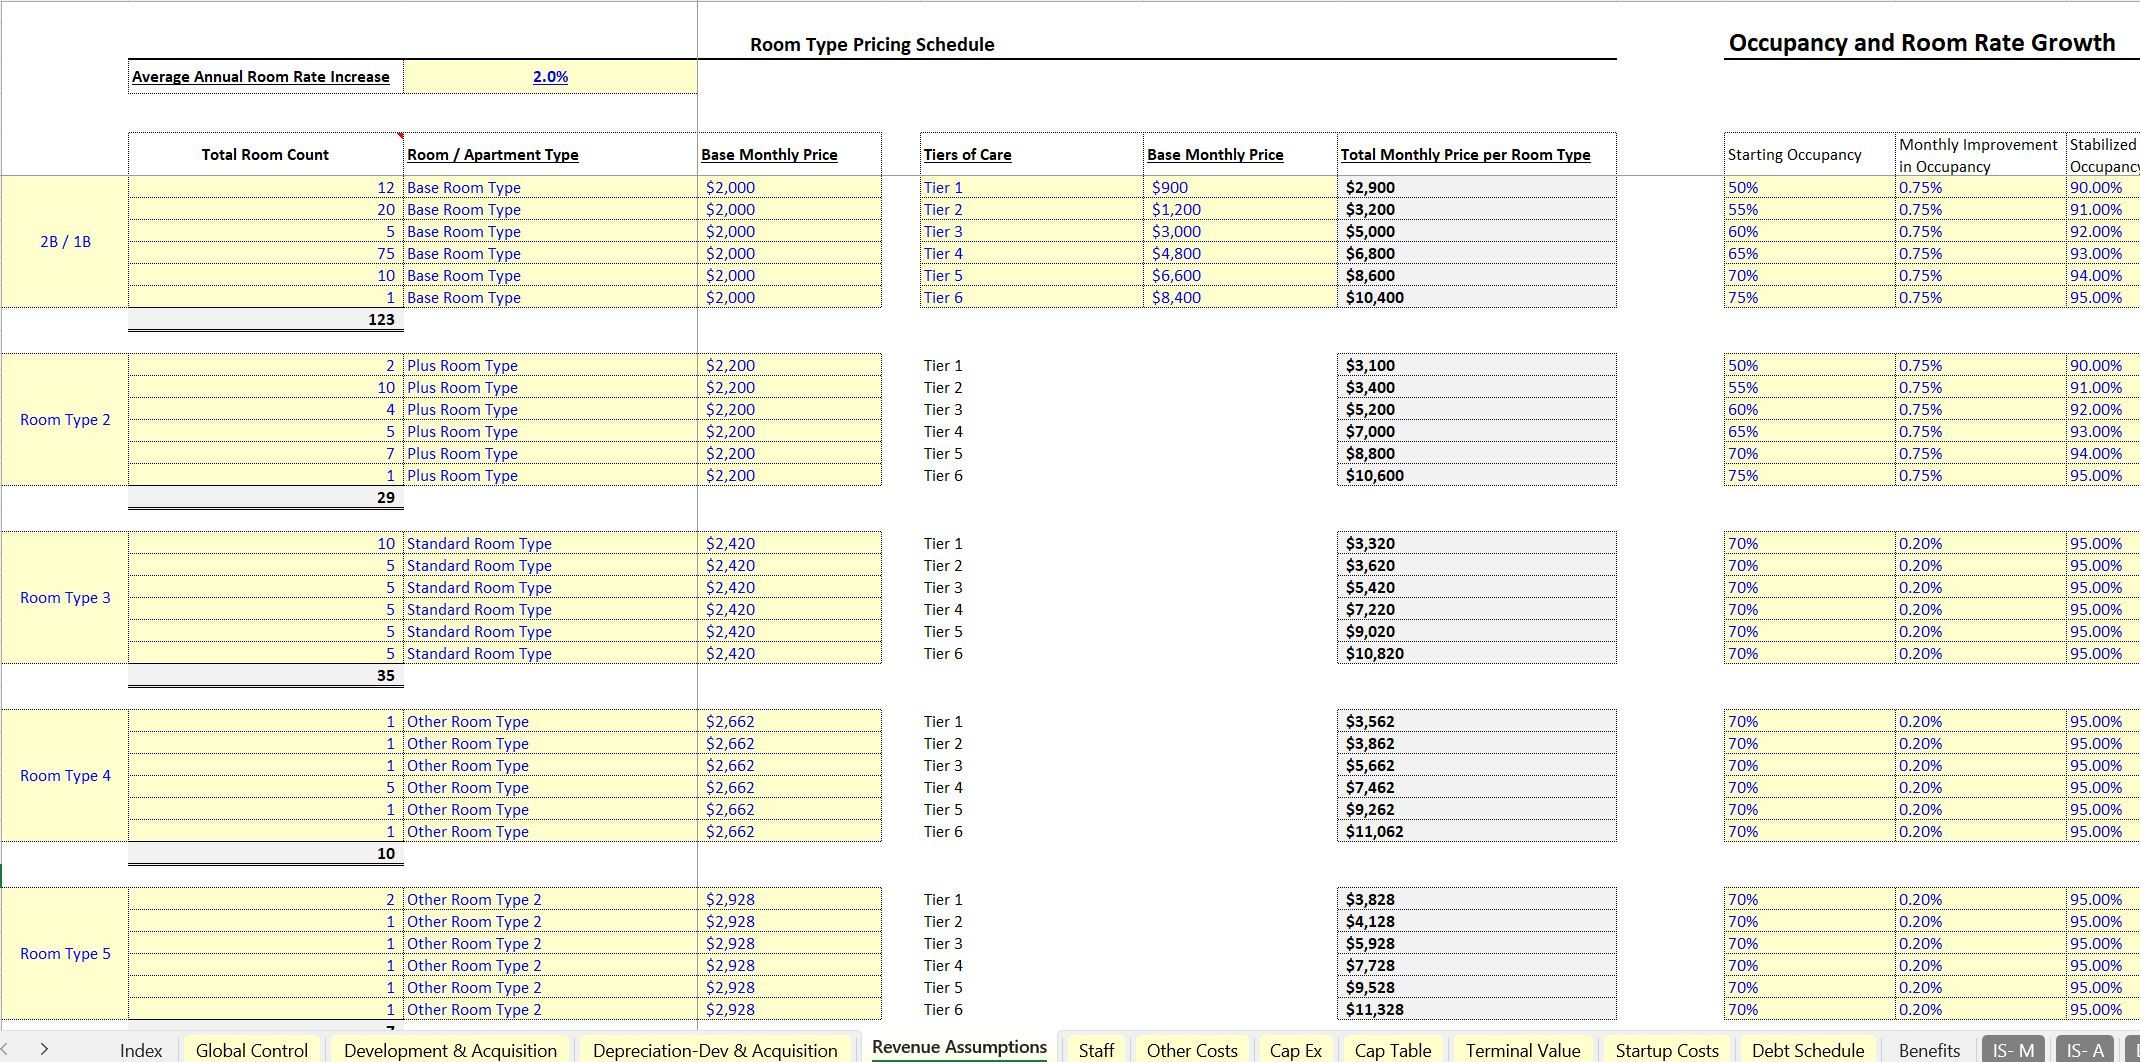The width and height of the screenshot is (2140, 1062).
Task: Switch to the Global Control tab
Action: tap(252, 1050)
